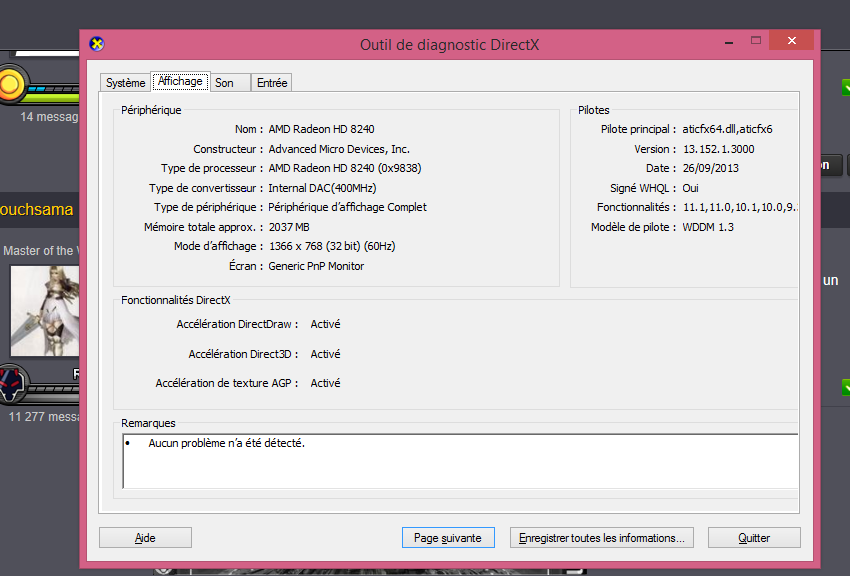The width and height of the screenshot is (850, 576).
Task: Click the Fonctionnalités 11.1,11.0,10.1 value
Action: [740, 207]
